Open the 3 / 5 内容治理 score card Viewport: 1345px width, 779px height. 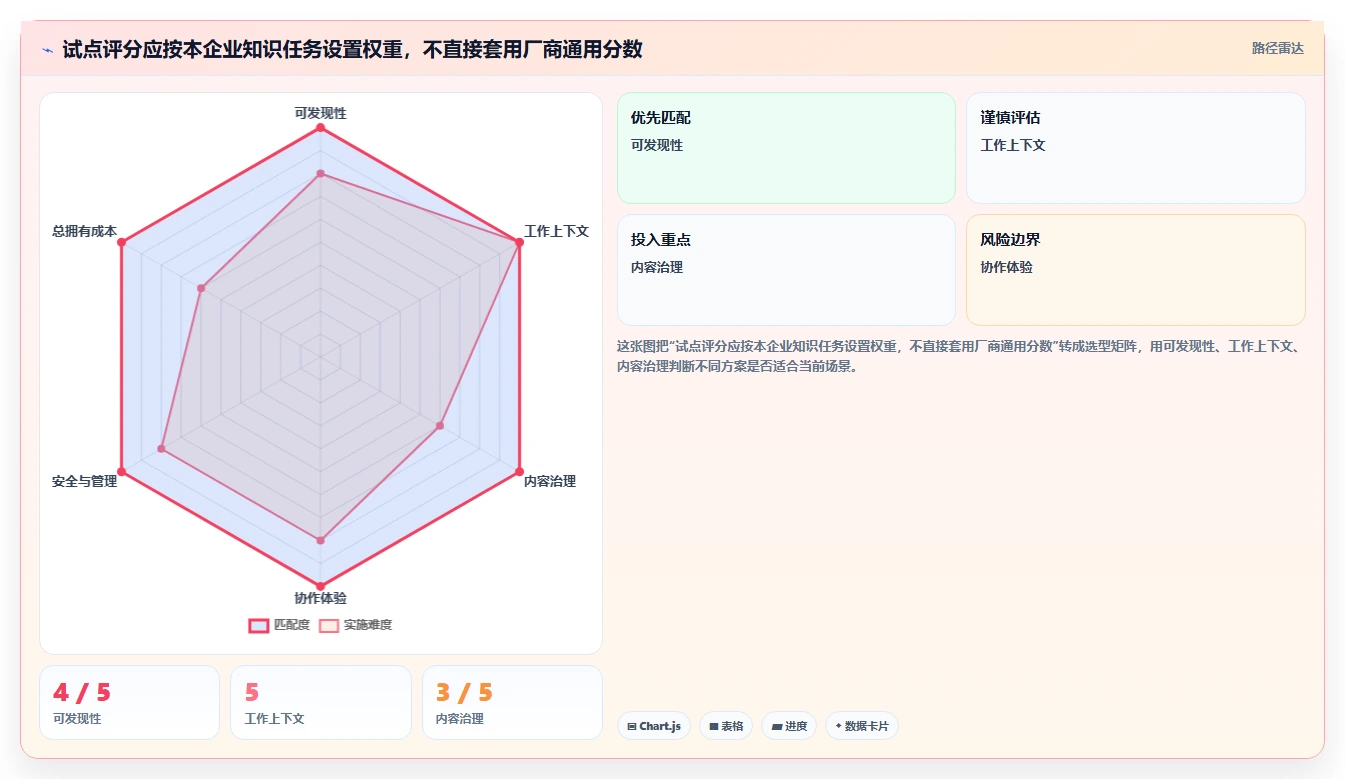[x=512, y=702]
